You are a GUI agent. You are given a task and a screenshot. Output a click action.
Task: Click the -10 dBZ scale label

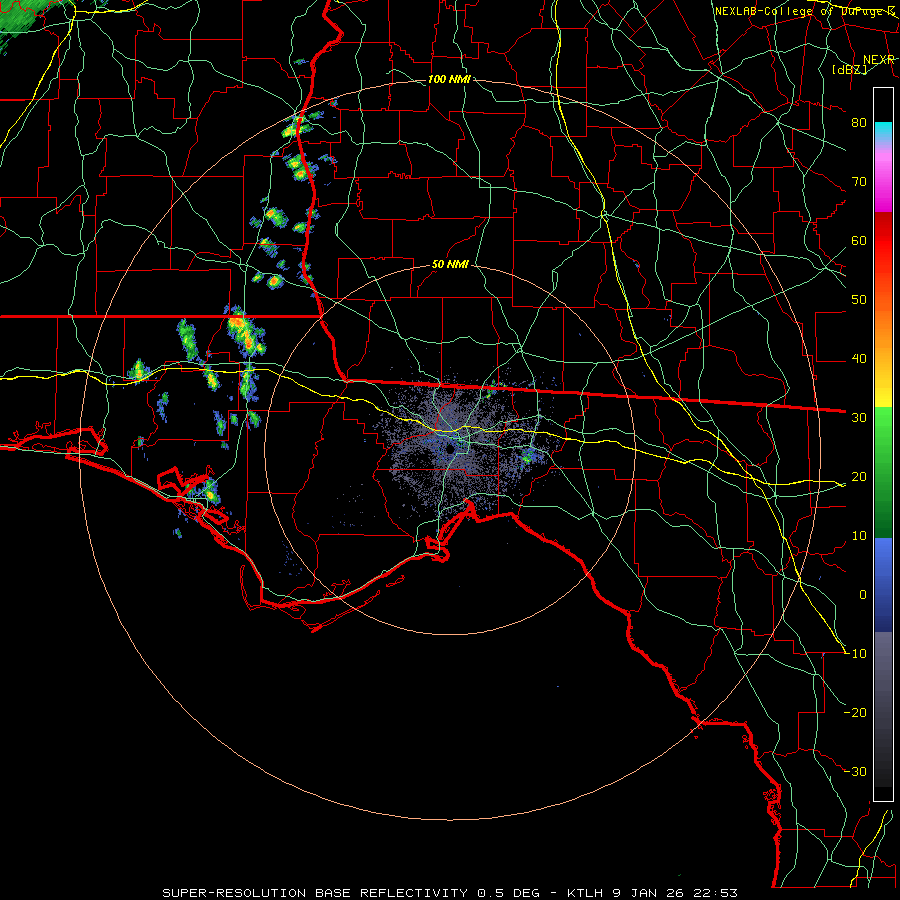[x=855, y=653]
